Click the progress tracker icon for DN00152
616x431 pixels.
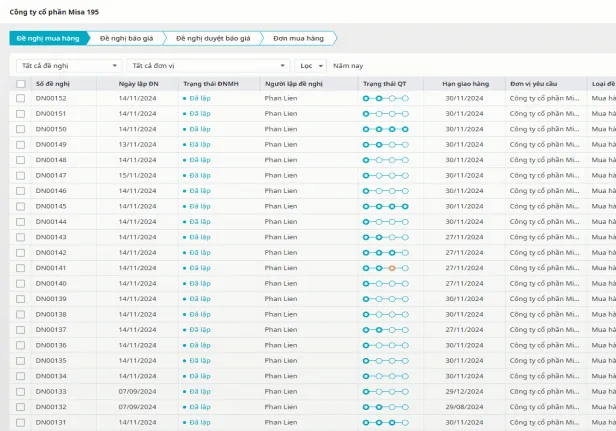385,99
